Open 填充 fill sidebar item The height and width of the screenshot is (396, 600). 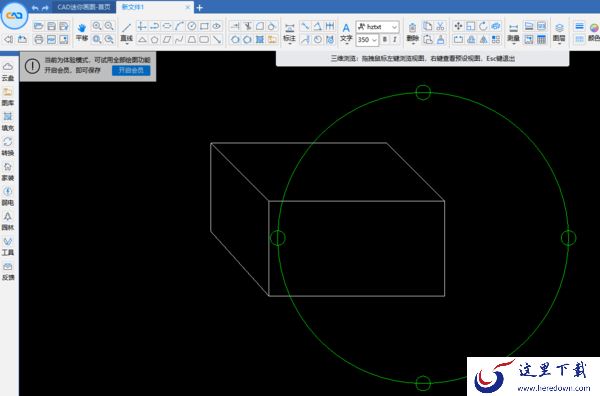8,121
